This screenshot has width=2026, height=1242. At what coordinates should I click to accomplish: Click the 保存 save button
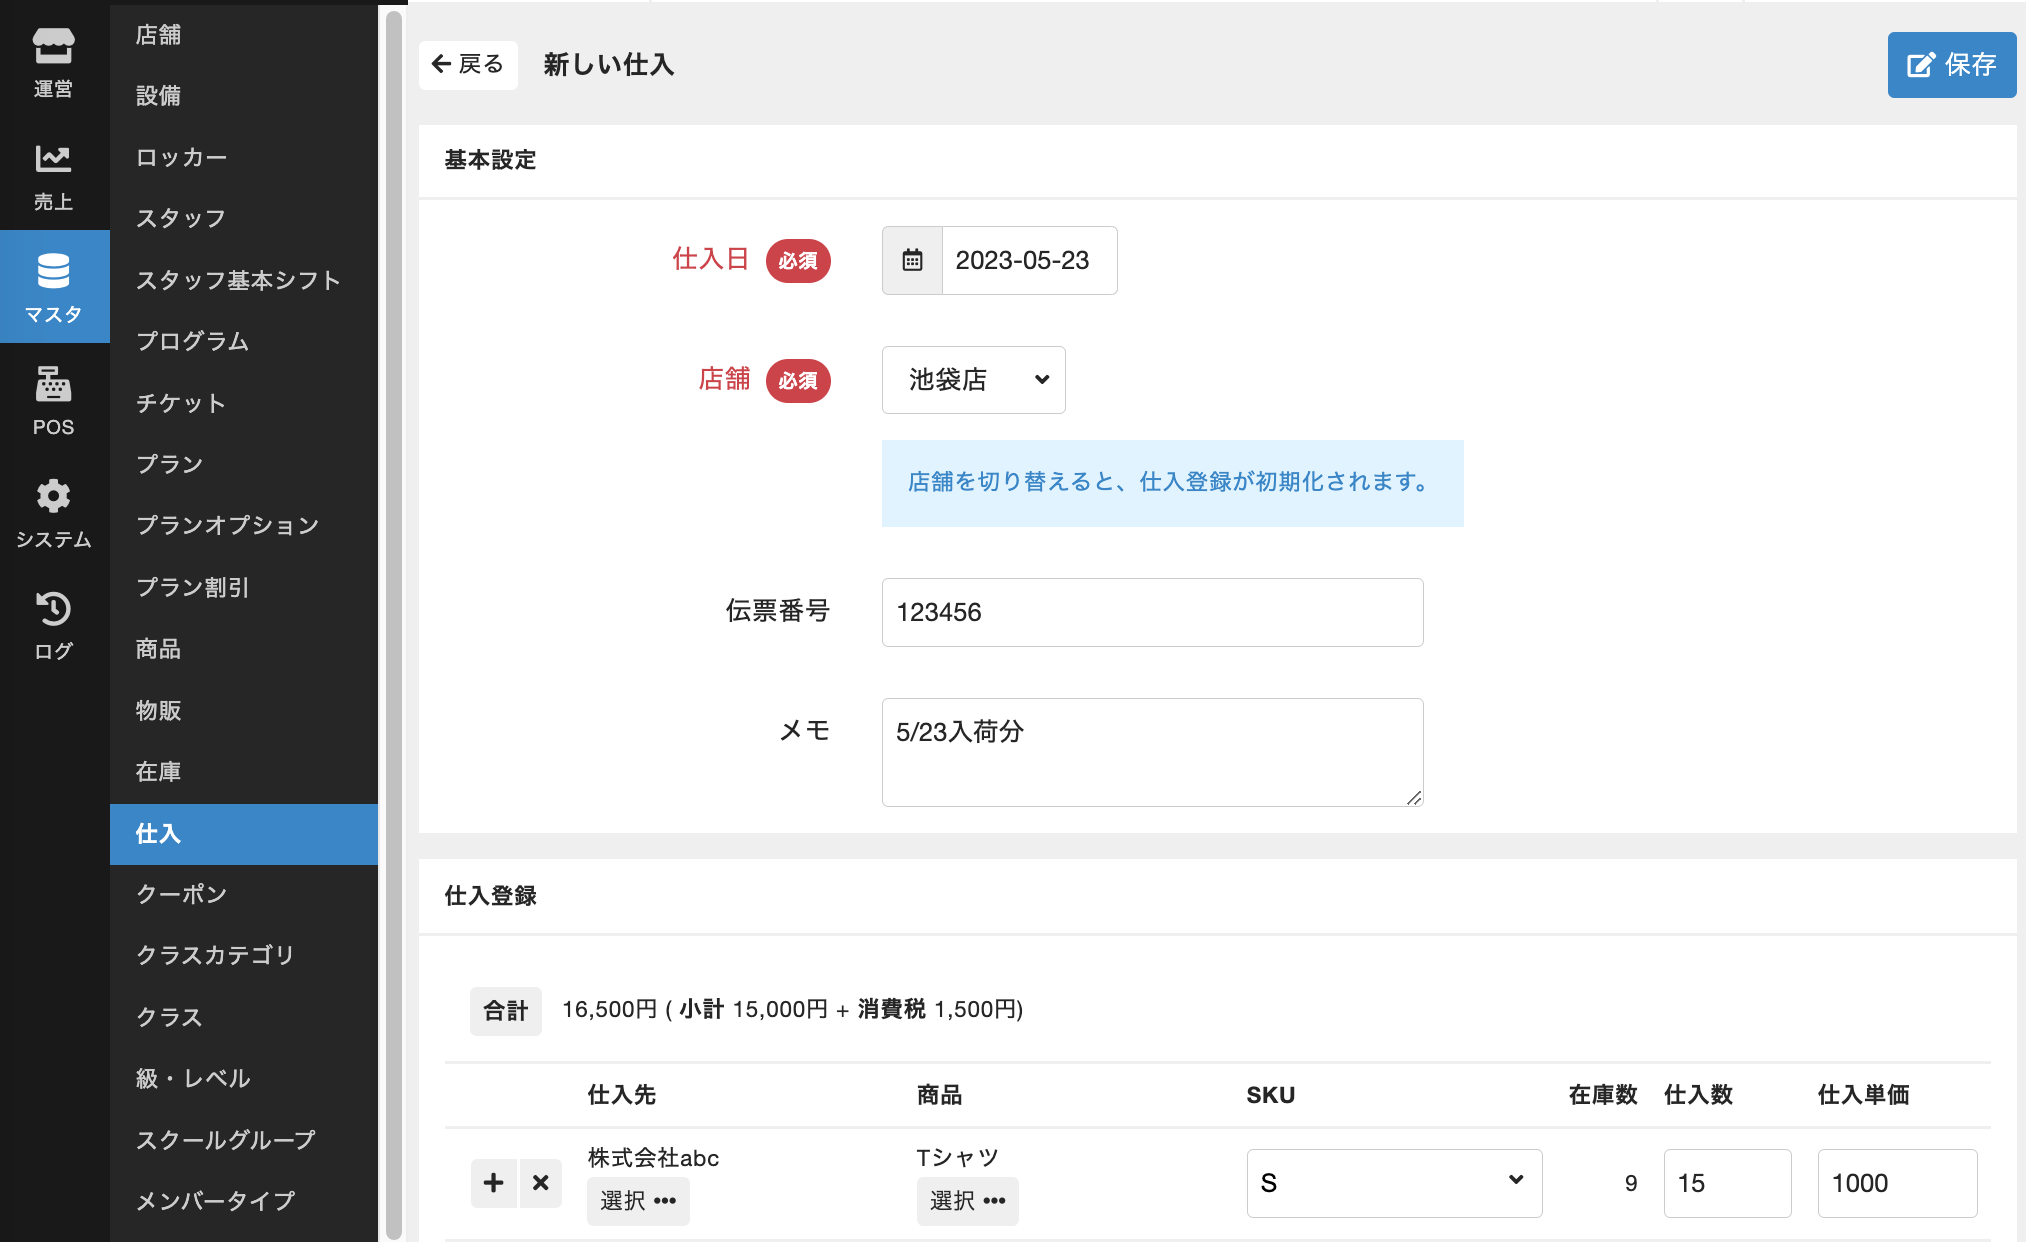click(1951, 65)
